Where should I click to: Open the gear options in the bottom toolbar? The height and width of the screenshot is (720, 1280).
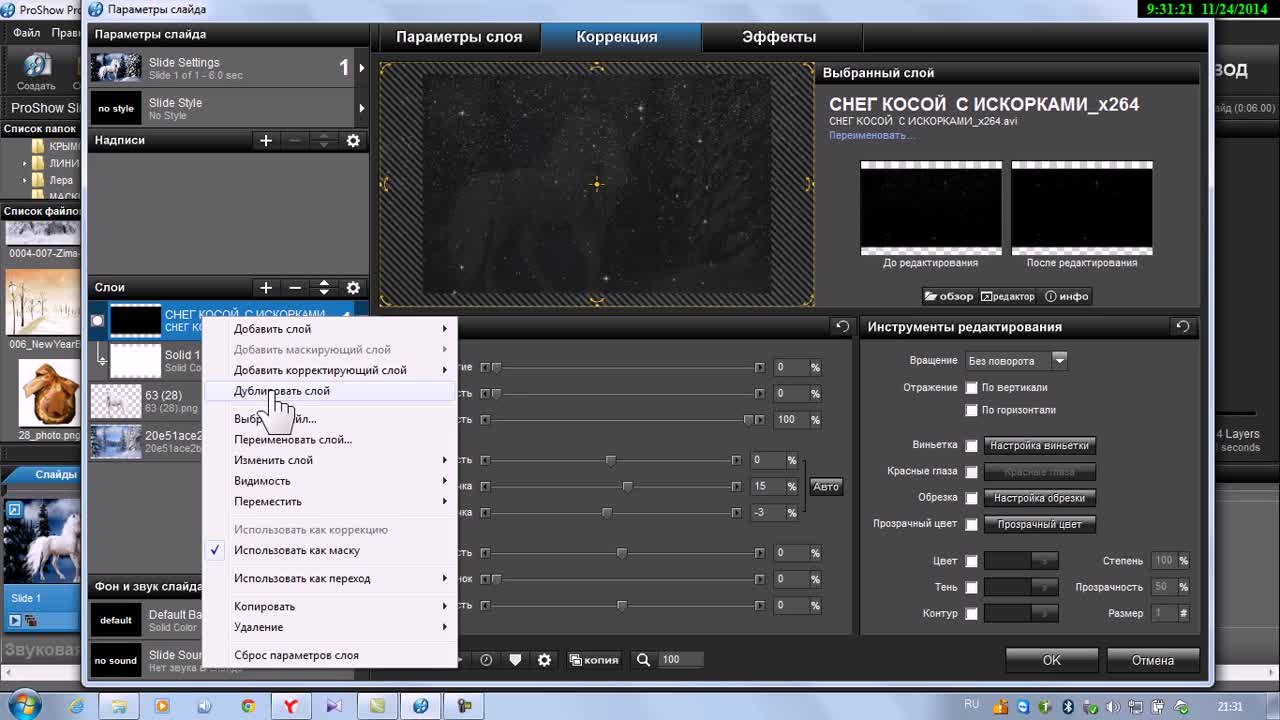545,660
